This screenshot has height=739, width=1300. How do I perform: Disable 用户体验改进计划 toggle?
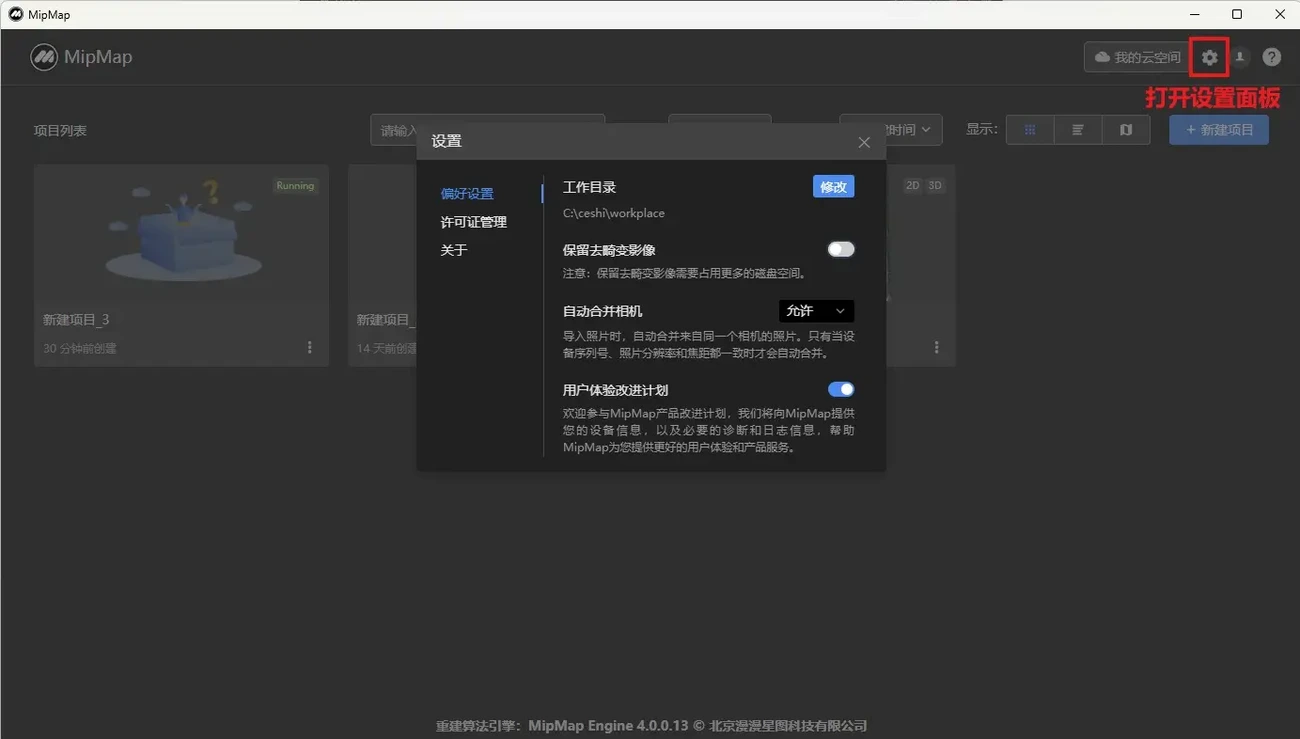coord(840,389)
